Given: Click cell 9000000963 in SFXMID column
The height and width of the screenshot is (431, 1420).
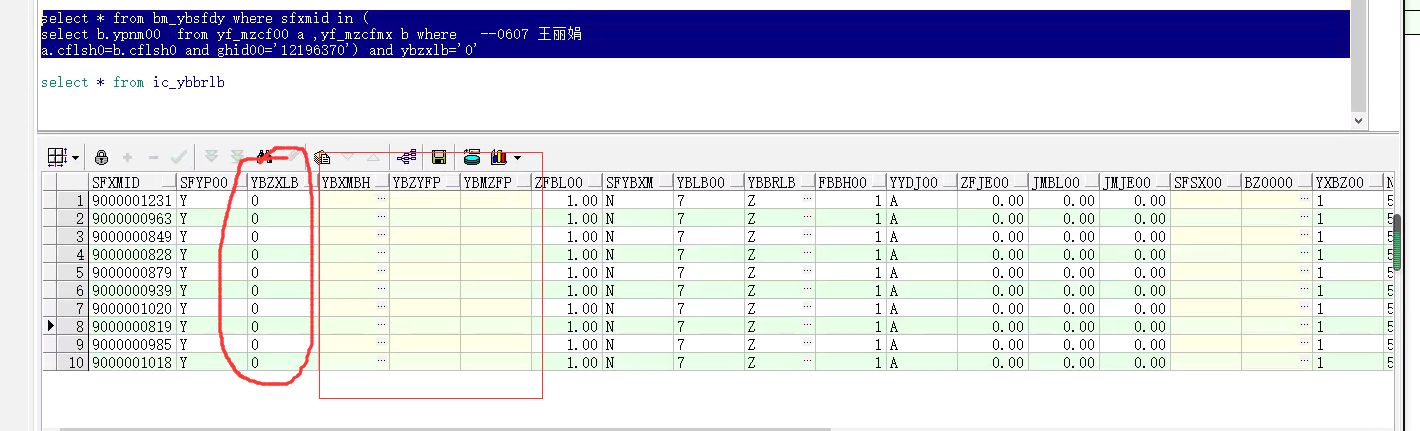Looking at the screenshot, I should click(132, 218).
